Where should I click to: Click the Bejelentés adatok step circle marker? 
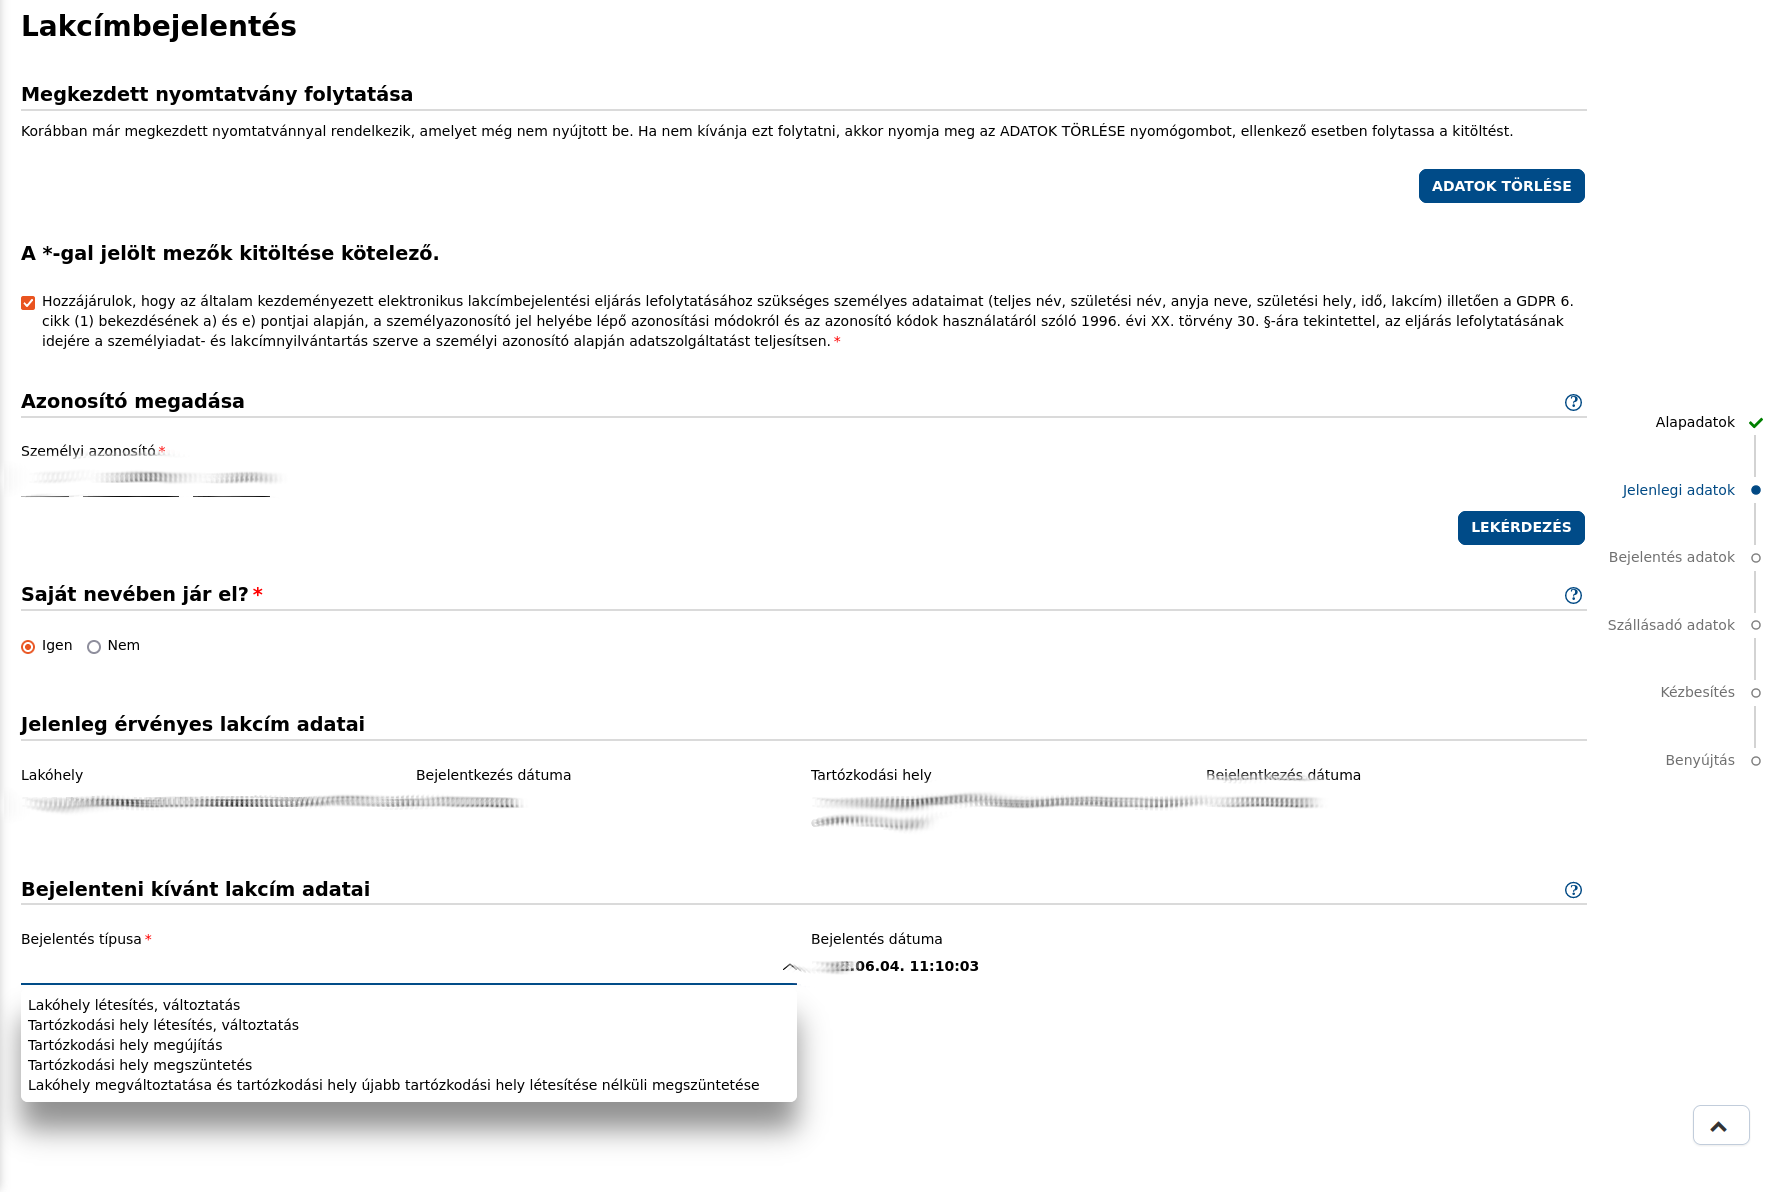point(1755,558)
